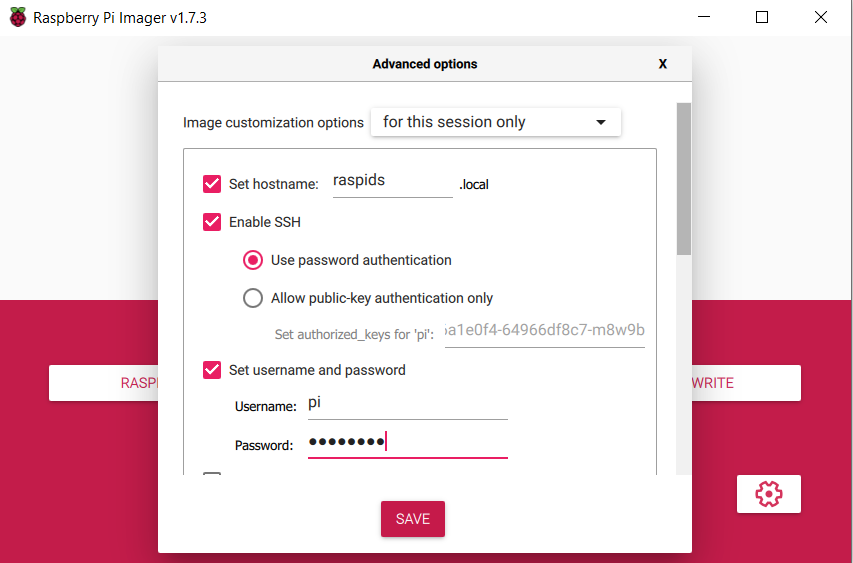Edit the hostname field raspids
853x563 pixels.
(x=392, y=183)
